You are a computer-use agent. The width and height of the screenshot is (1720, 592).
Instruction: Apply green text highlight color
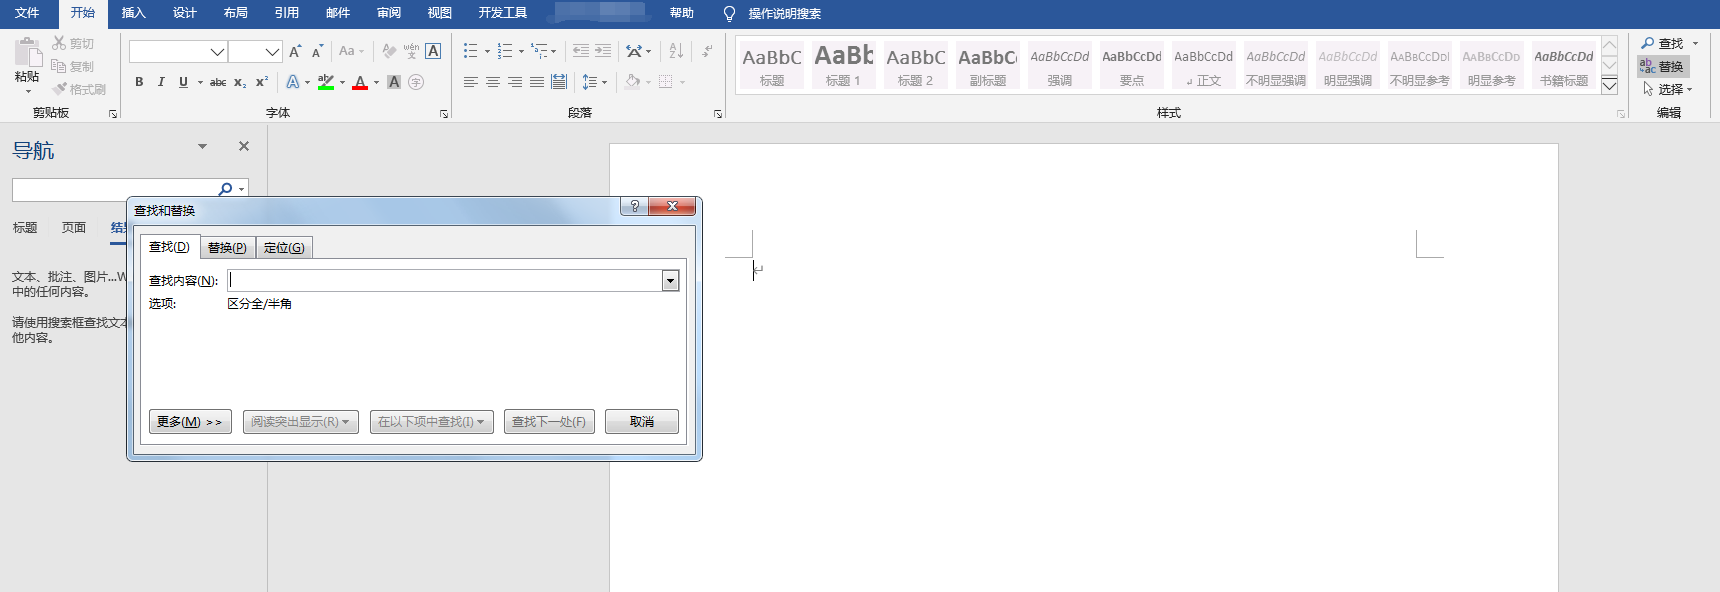click(x=326, y=82)
